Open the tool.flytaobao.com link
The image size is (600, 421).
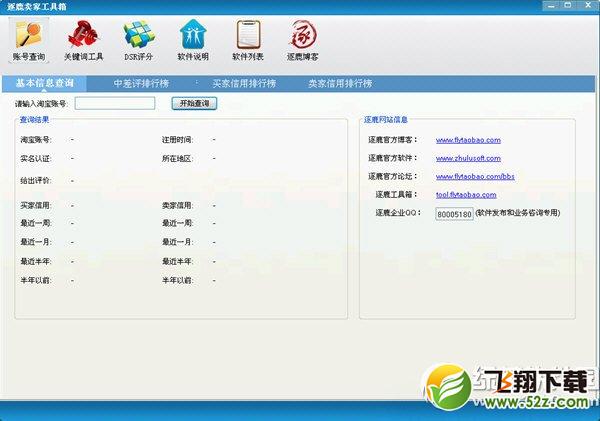pos(466,195)
